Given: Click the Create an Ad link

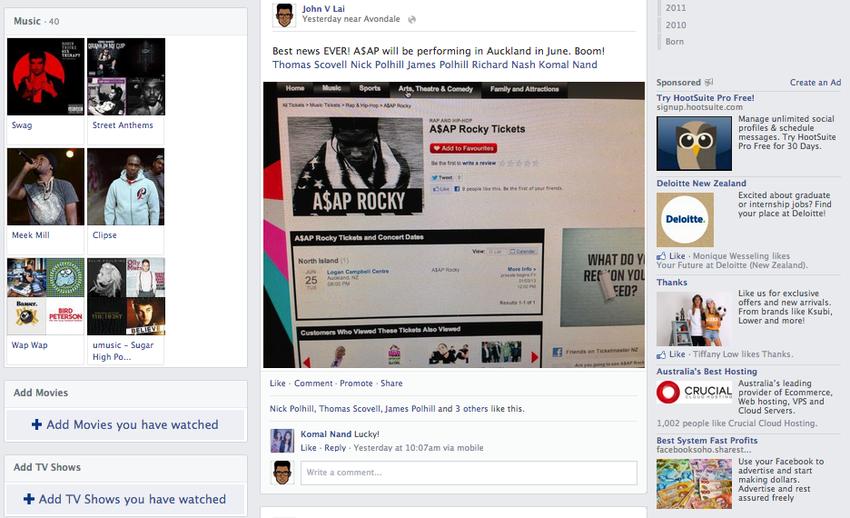Looking at the screenshot, I should tap(815, 83).
